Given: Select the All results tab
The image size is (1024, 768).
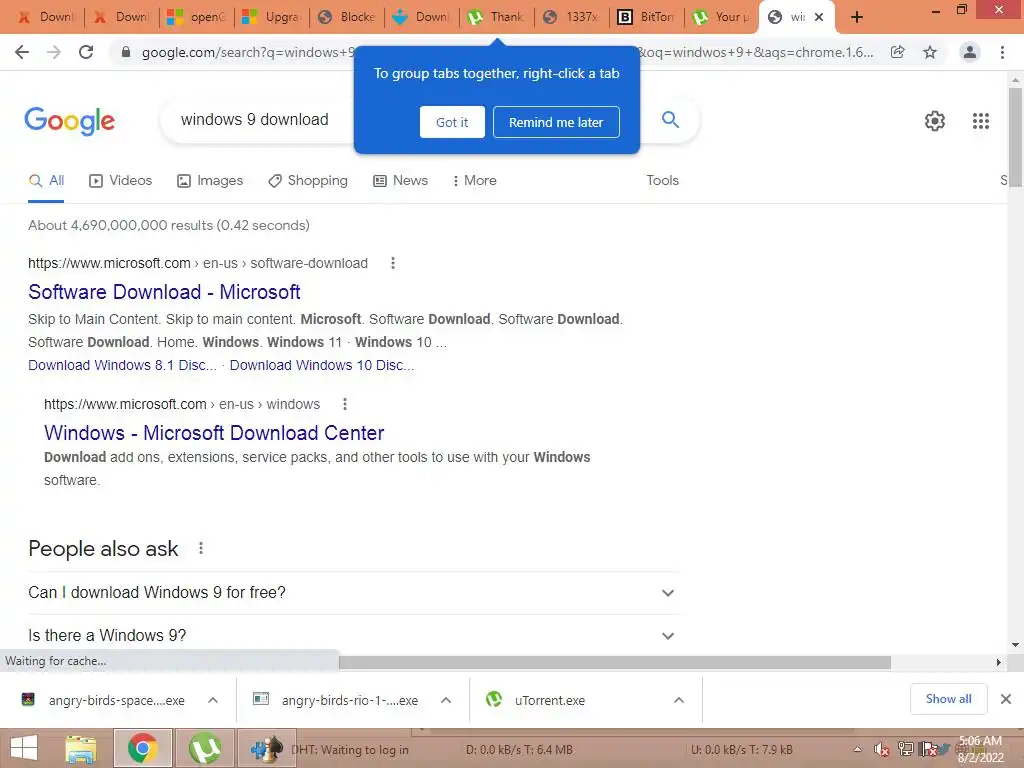Looking at the screenshot, I should 46,180.
